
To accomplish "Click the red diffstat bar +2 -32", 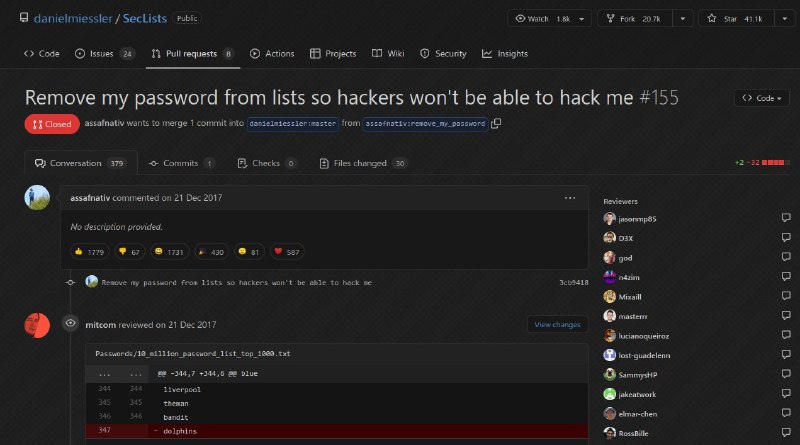I will click(762, 163).
